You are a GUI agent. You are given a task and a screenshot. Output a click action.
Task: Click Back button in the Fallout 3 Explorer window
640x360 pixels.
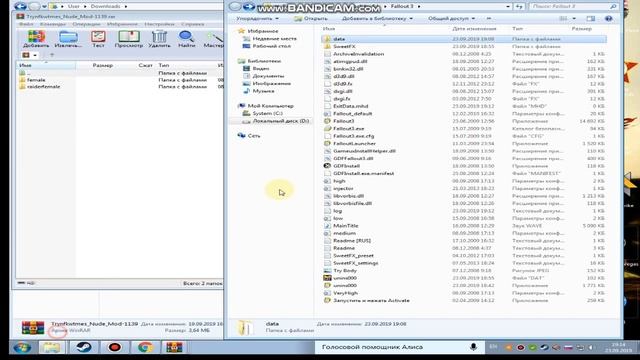point(235,7)
